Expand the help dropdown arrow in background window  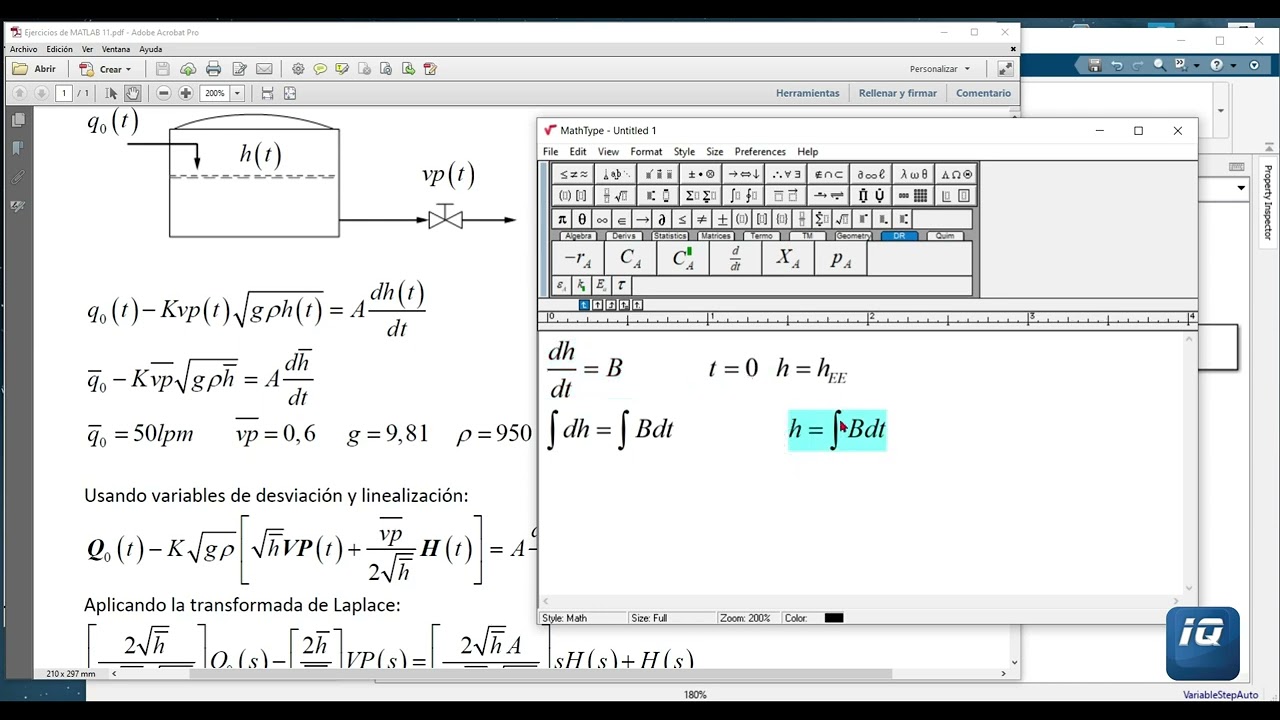click(x=1233, y=65)
